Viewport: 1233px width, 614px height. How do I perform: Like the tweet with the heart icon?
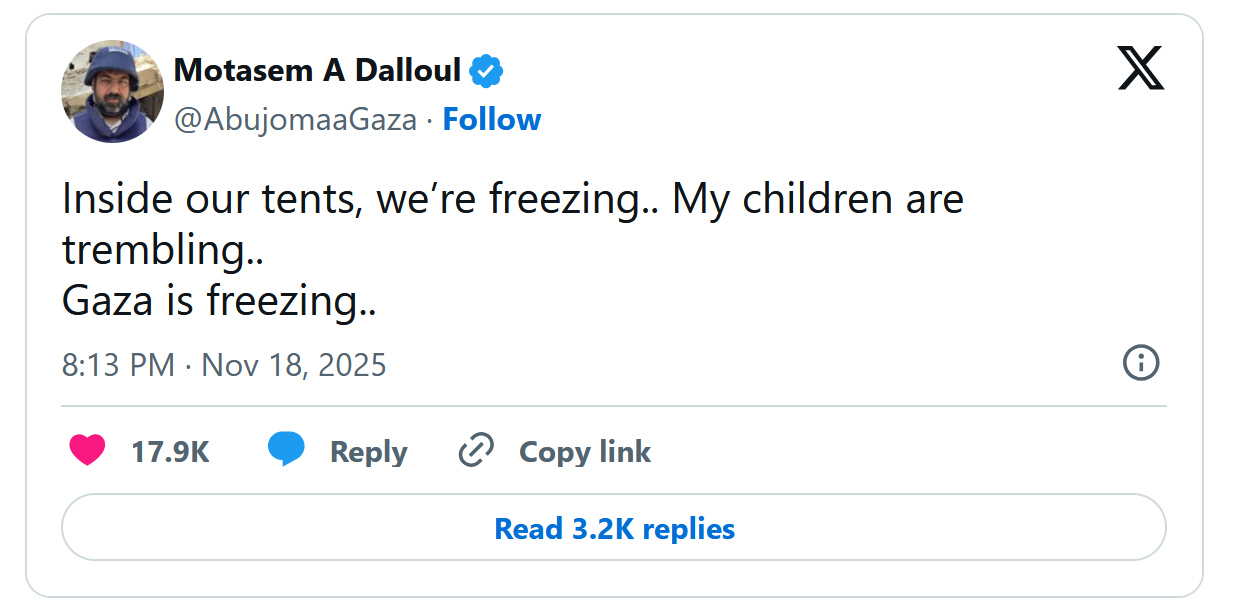click(x=87, y=451)
